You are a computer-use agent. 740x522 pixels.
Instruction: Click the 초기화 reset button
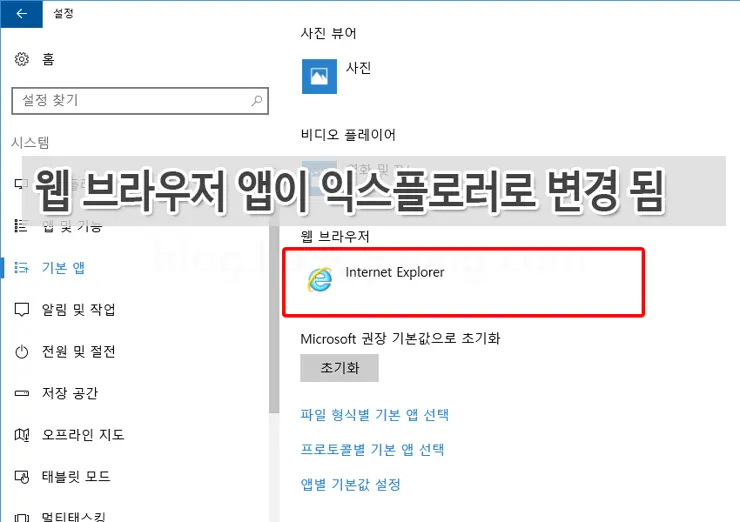[339, 368]
